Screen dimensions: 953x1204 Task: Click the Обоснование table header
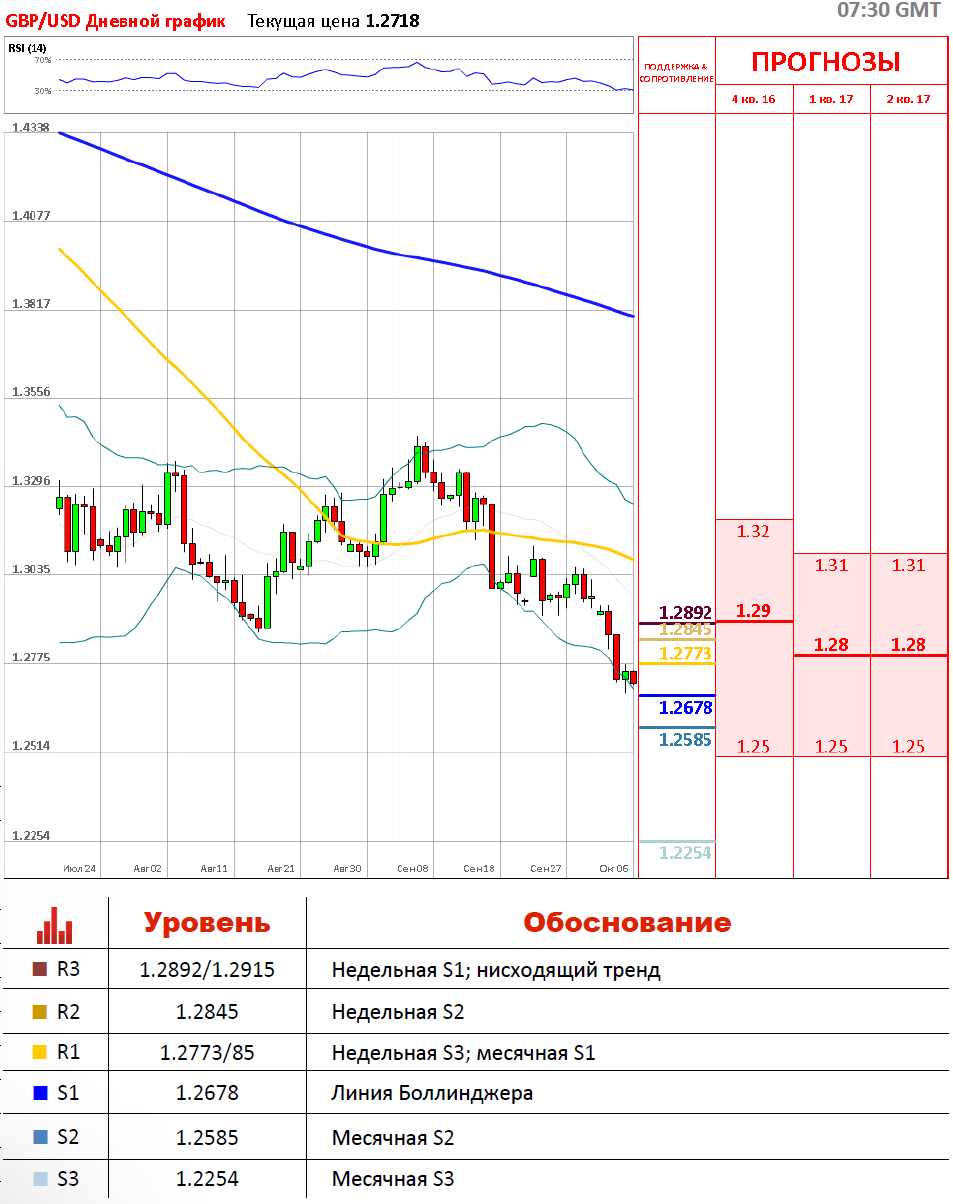click(x=627, y=922)
